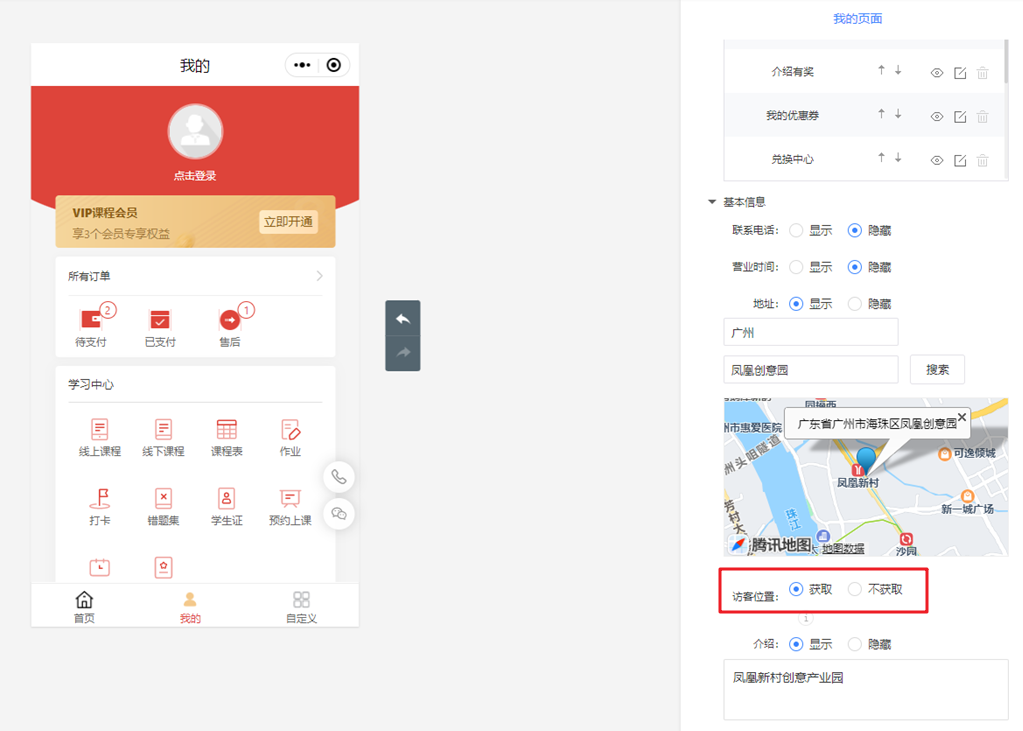Screen dimensions: 1023x731
Task: Click the 凤凰创意园 address input field
Action: (811, 370)
